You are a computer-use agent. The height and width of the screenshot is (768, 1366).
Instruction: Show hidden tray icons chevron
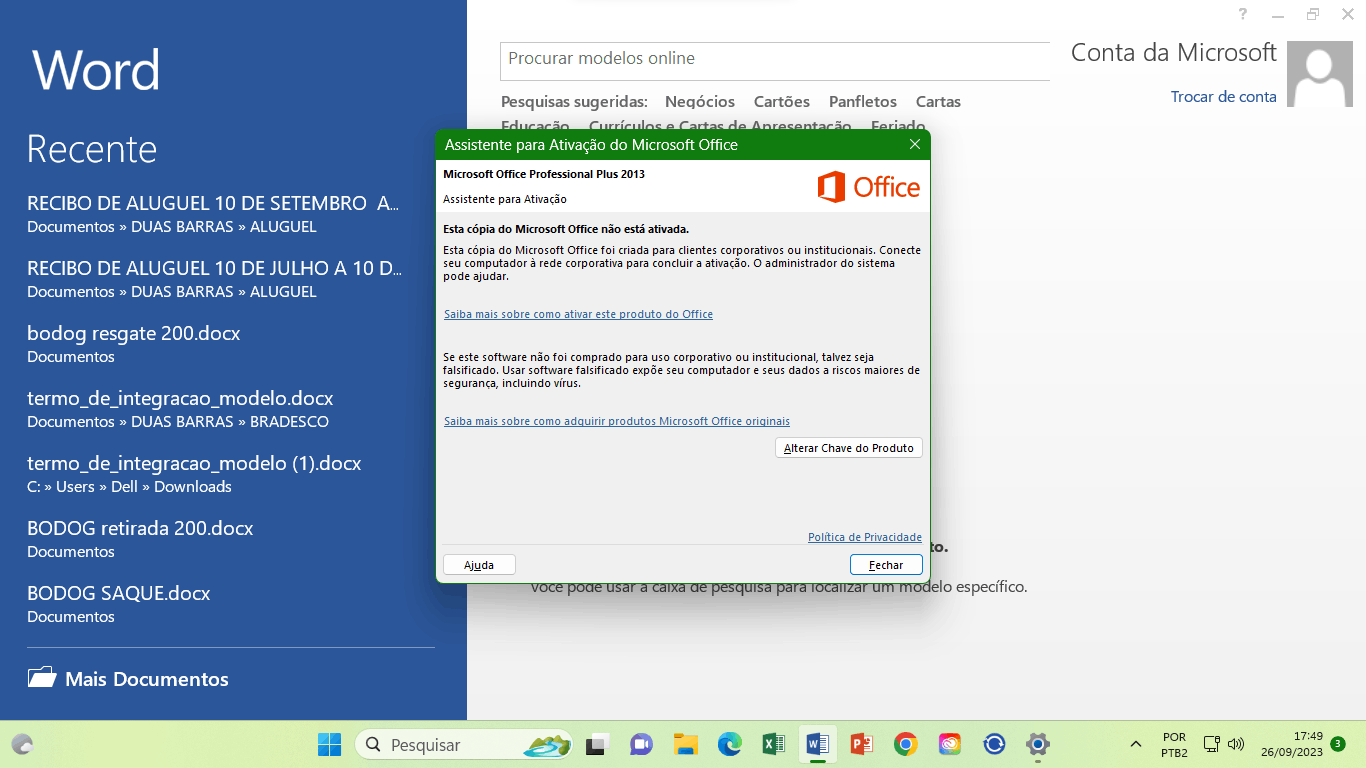click(1136, 744)
